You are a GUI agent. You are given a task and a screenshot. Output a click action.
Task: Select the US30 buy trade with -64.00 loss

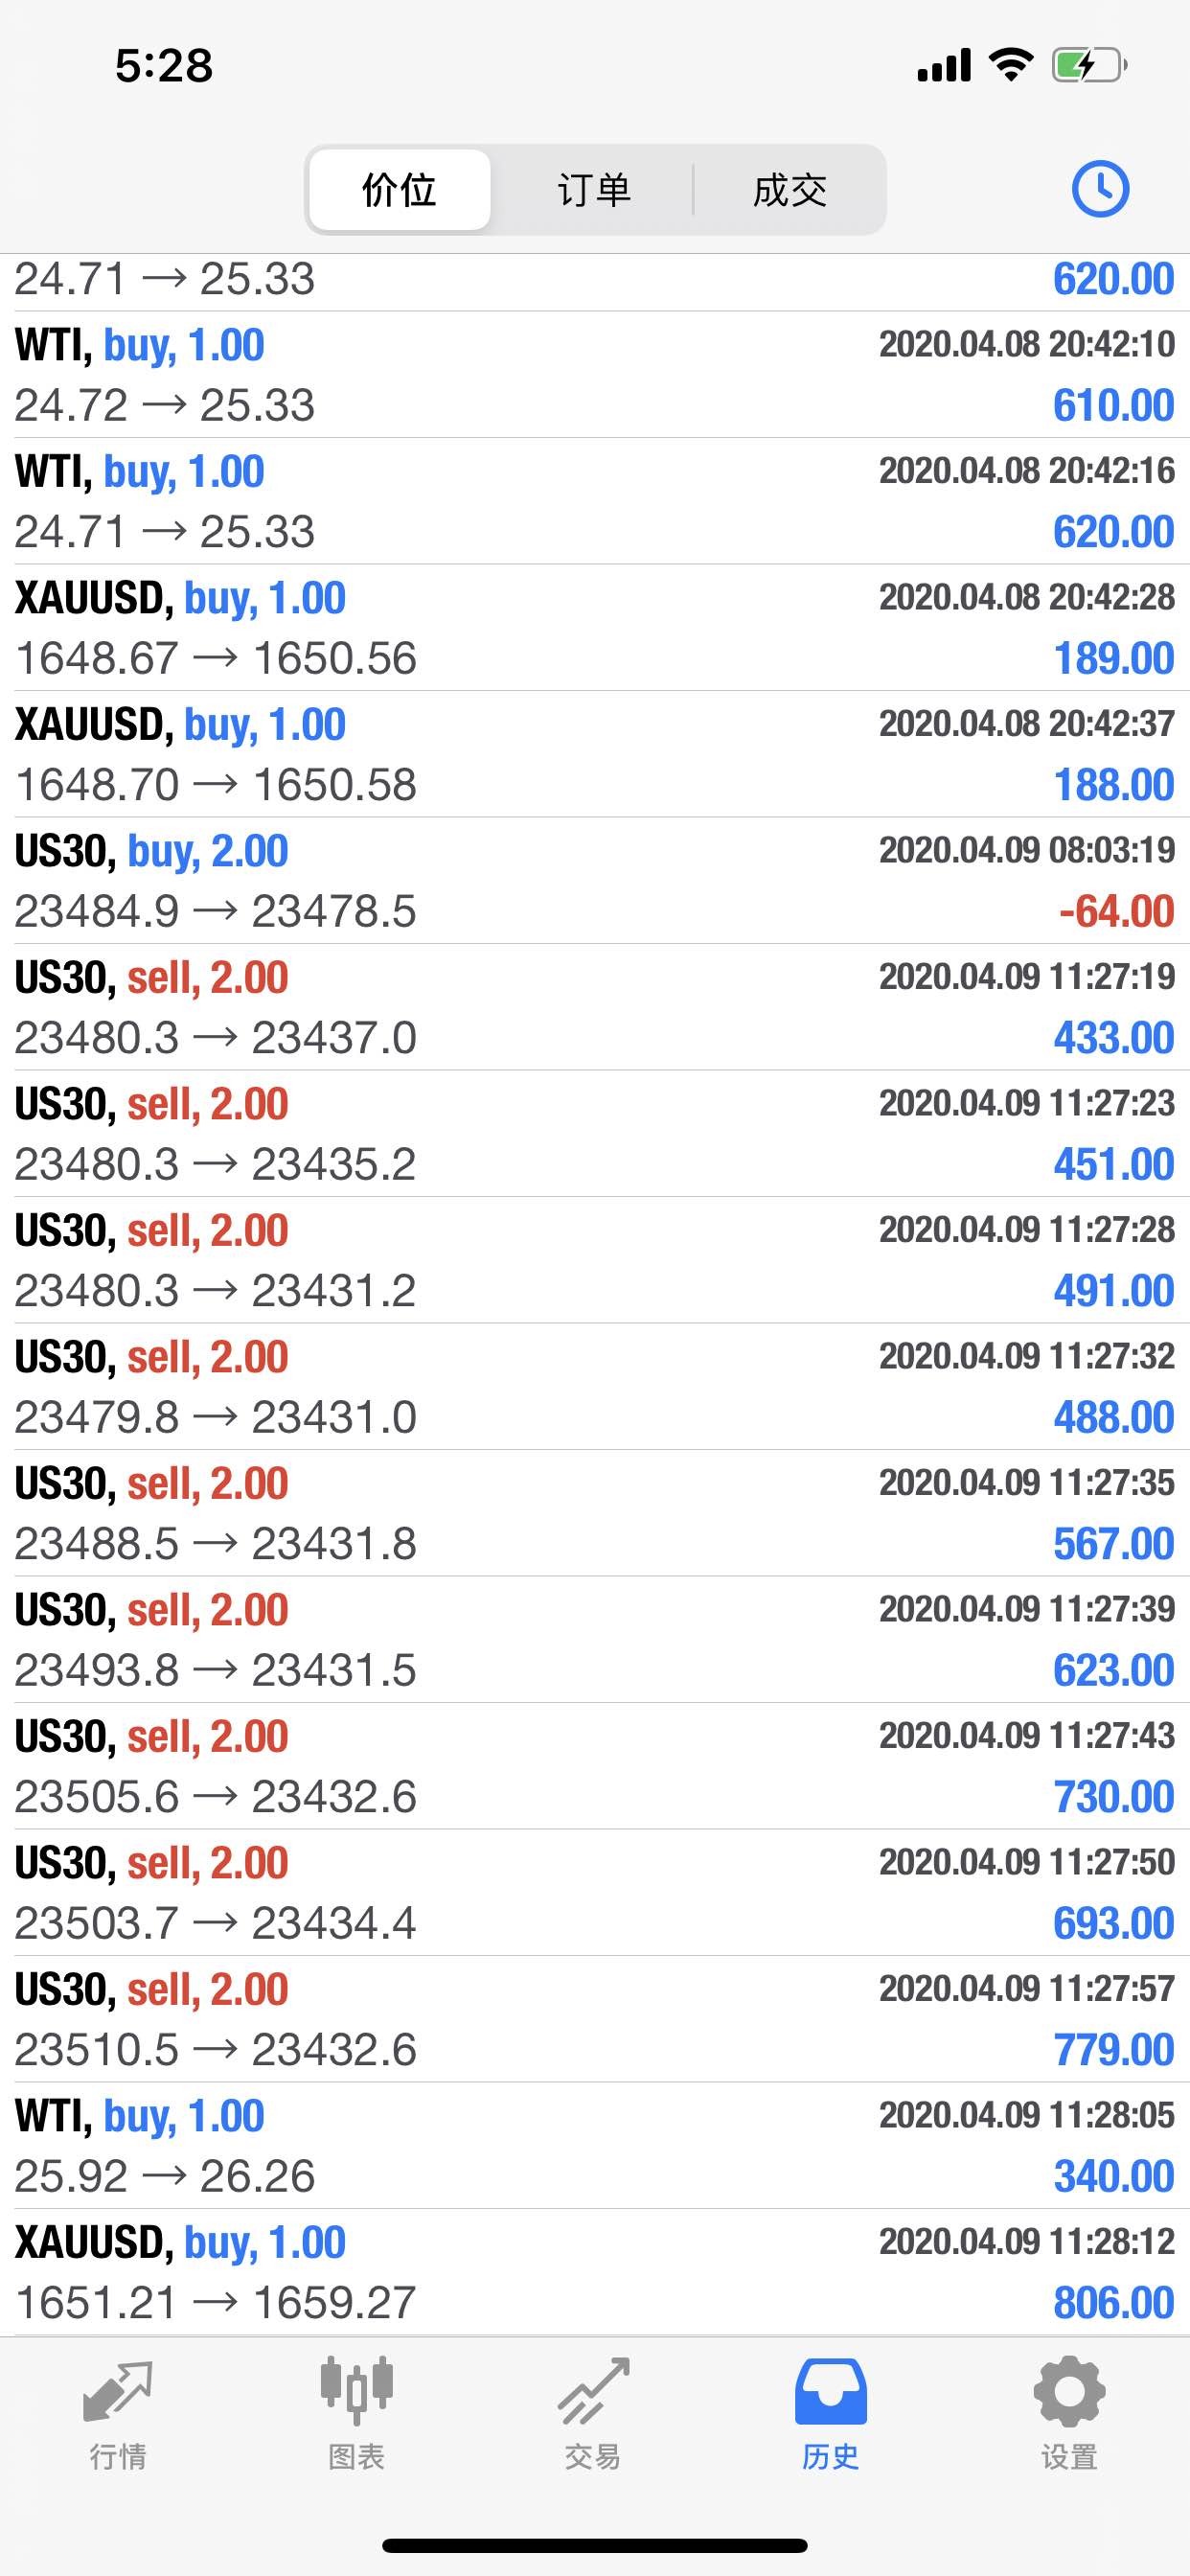tap(595, 881)
